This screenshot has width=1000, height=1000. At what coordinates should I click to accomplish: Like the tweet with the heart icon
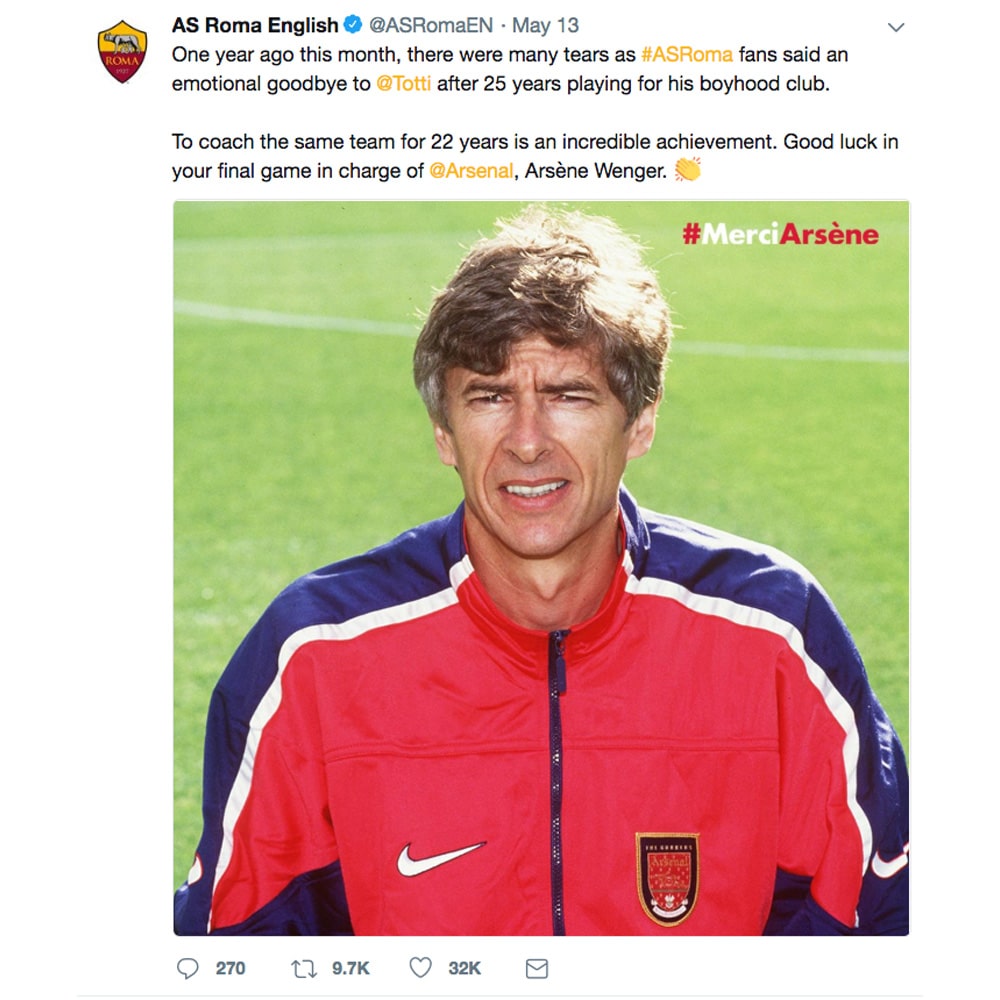[x=420, y=967]
